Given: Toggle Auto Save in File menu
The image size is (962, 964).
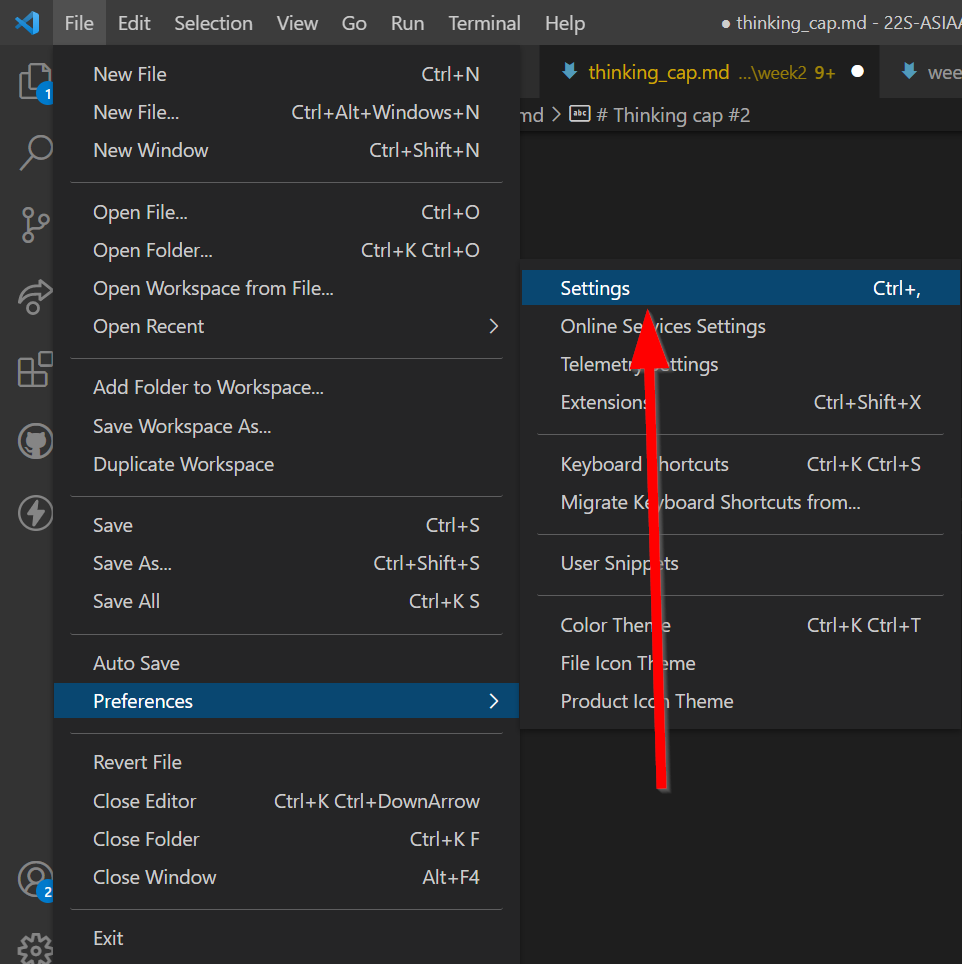Looking at the screenshot, I should 136,663.
